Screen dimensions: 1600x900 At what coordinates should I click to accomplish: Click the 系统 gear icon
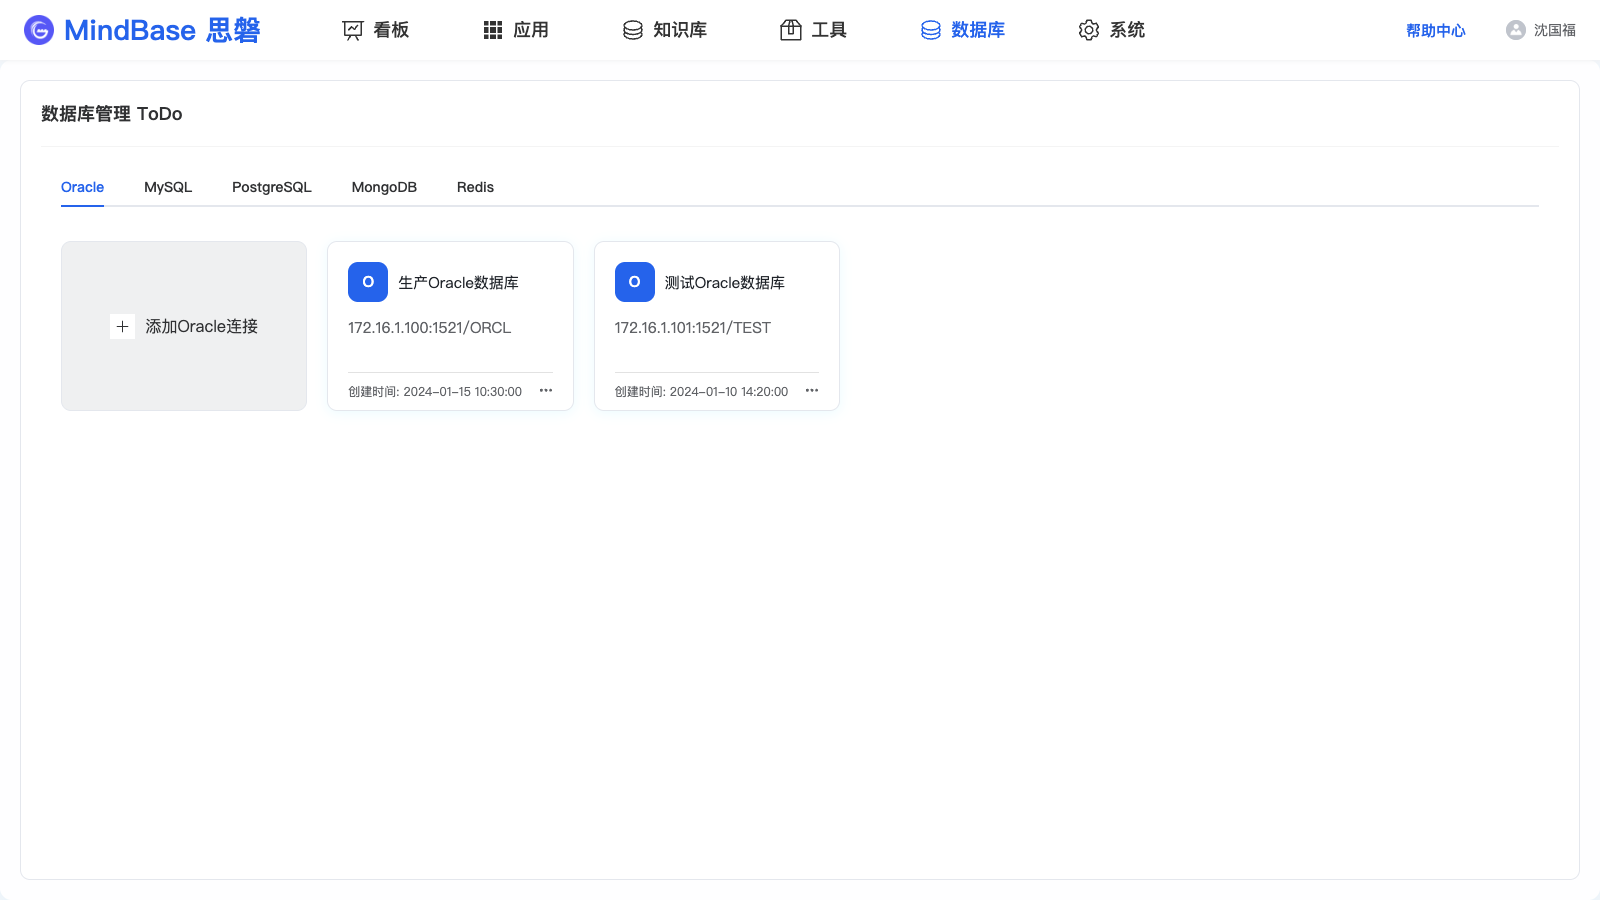click(x=1089, y=30)
